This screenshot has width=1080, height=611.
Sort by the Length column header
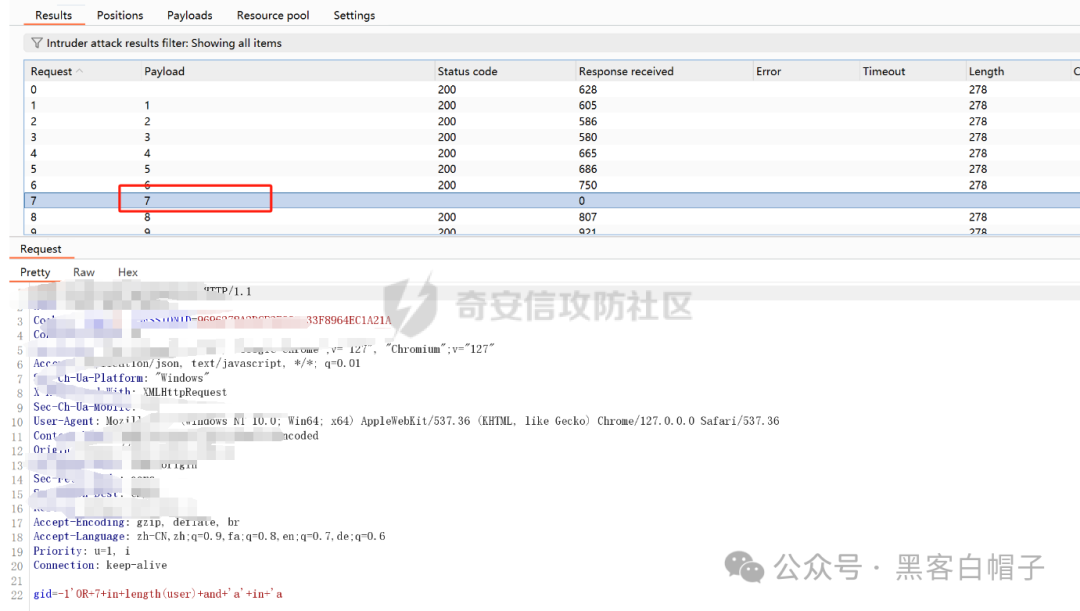coord(986,71)
